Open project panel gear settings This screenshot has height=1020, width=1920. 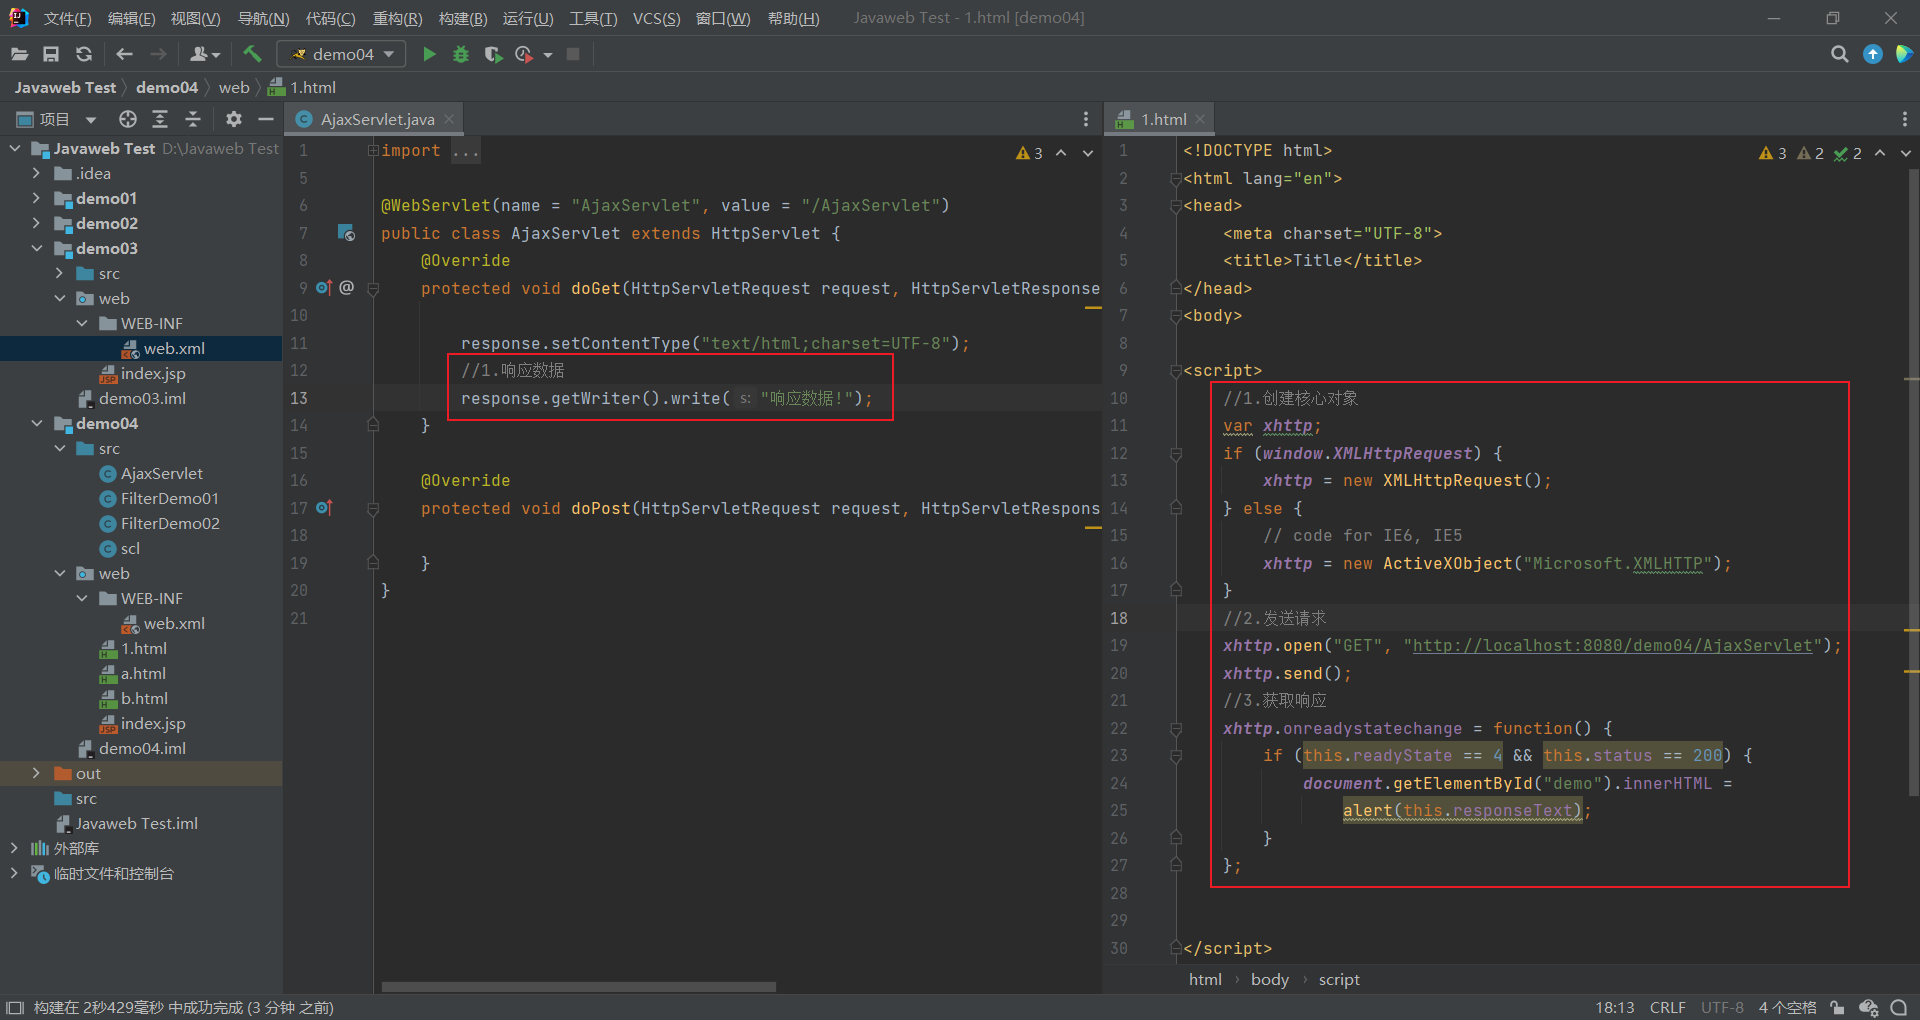(233, 119)
